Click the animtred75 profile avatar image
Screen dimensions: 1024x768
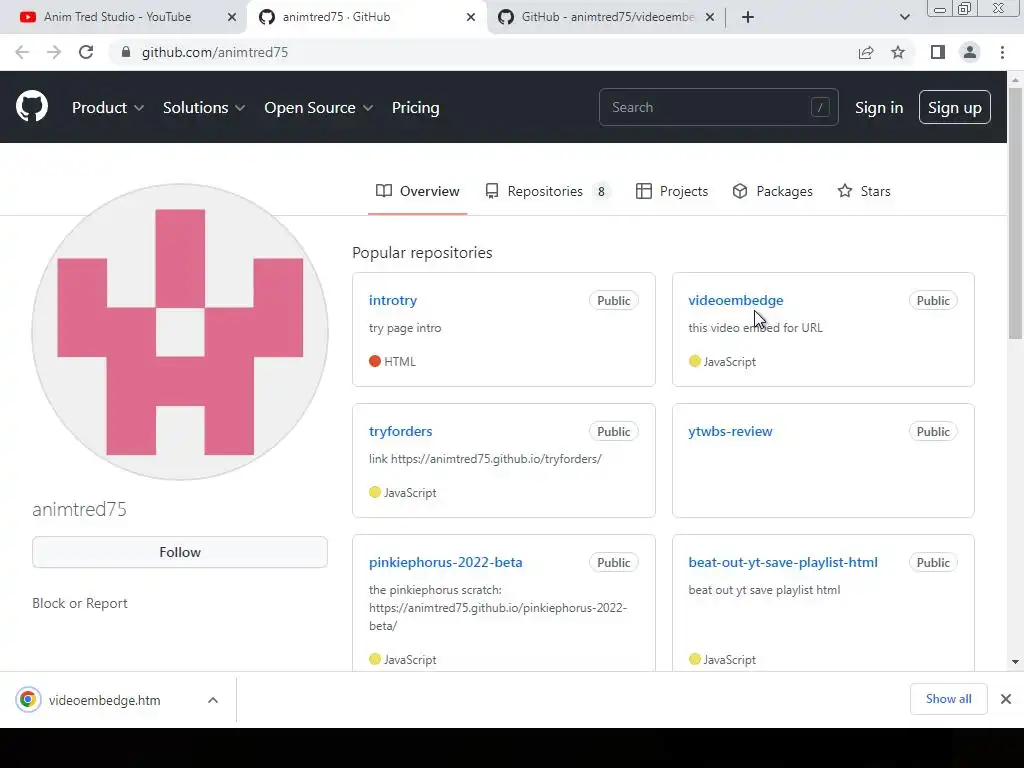180,332
